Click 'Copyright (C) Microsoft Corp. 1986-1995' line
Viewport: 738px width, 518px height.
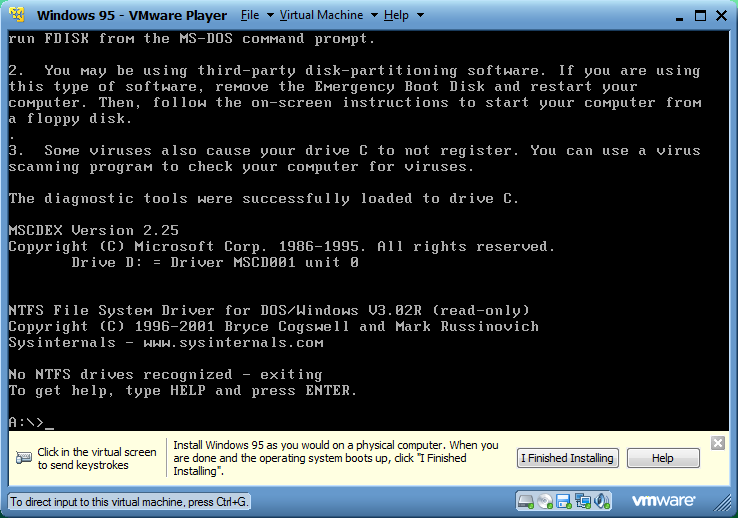click(x=282, y=247)
